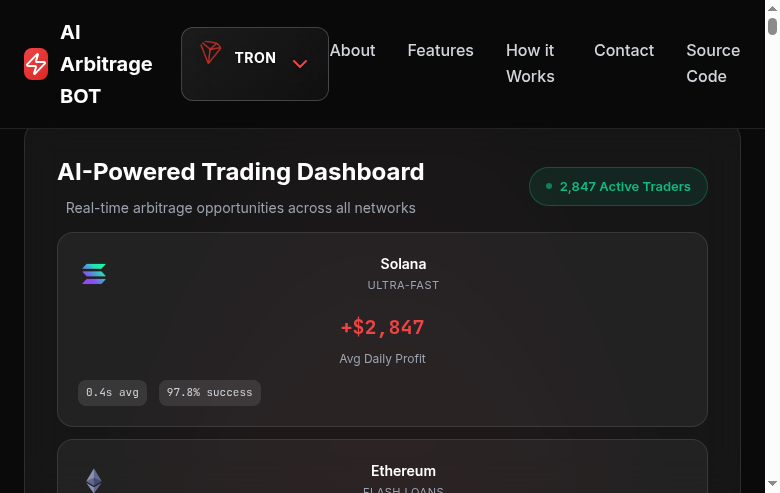
Task: Select the 97.8% success tag
Action: [209, 393]
